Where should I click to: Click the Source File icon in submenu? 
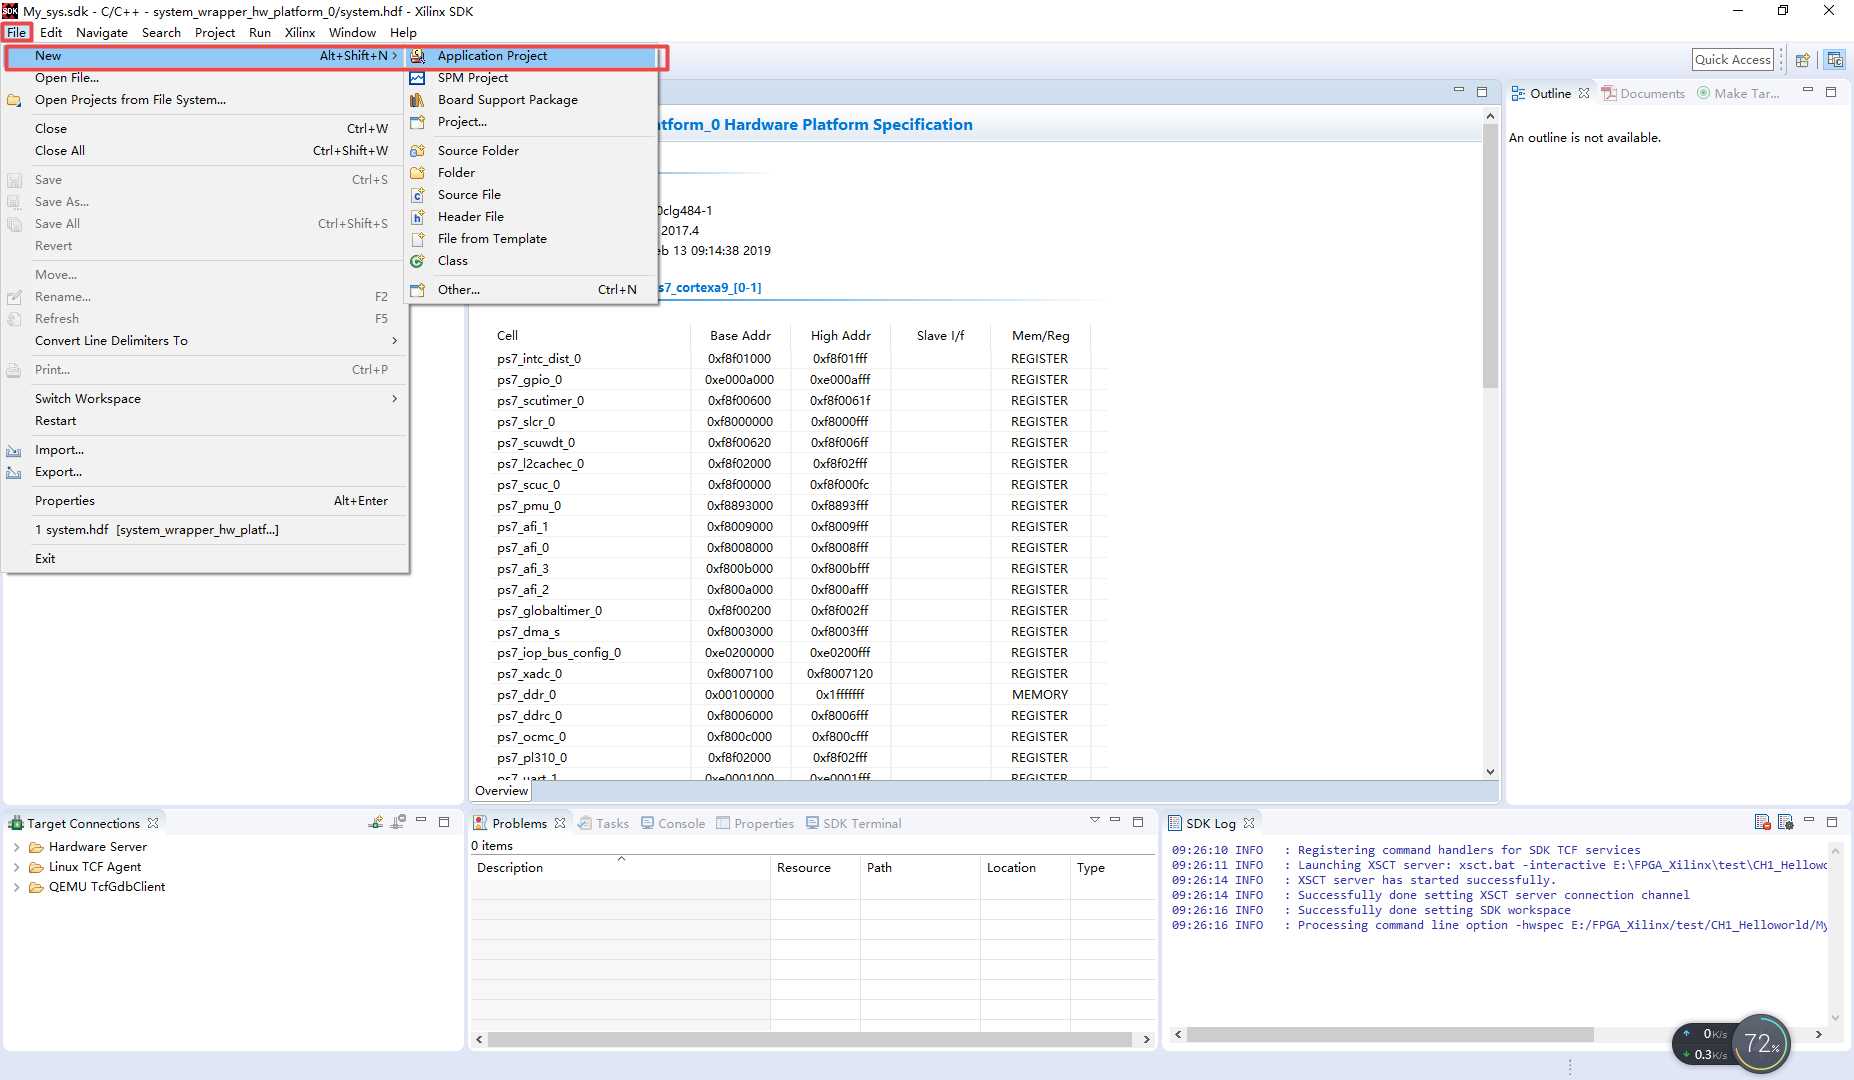[418, 195]
